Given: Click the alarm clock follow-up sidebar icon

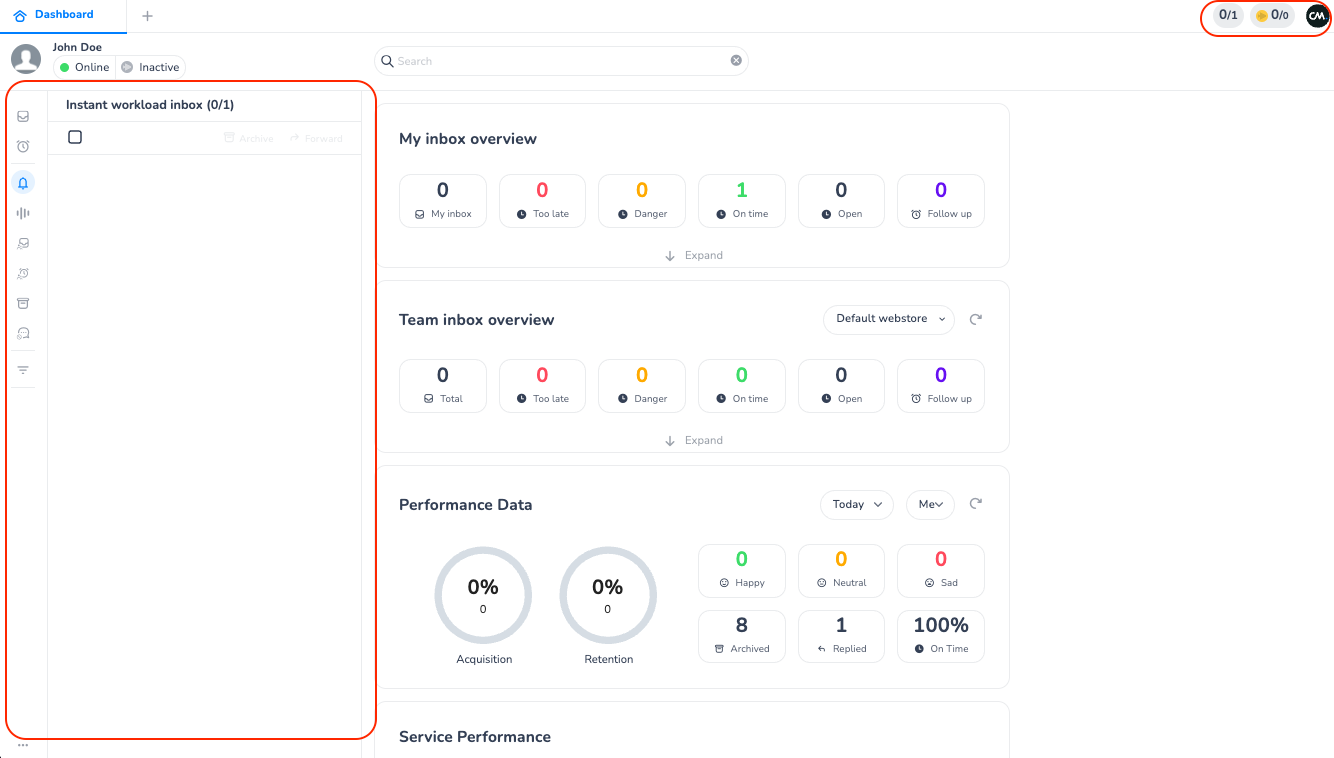Looking at the screenshot, I should point(23,146).
